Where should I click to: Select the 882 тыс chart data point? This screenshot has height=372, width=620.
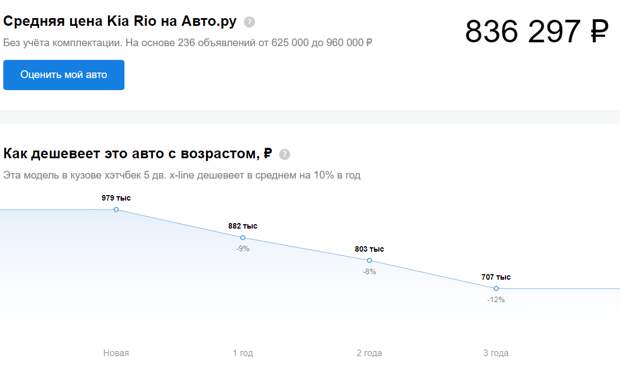(x=243, y=238)
